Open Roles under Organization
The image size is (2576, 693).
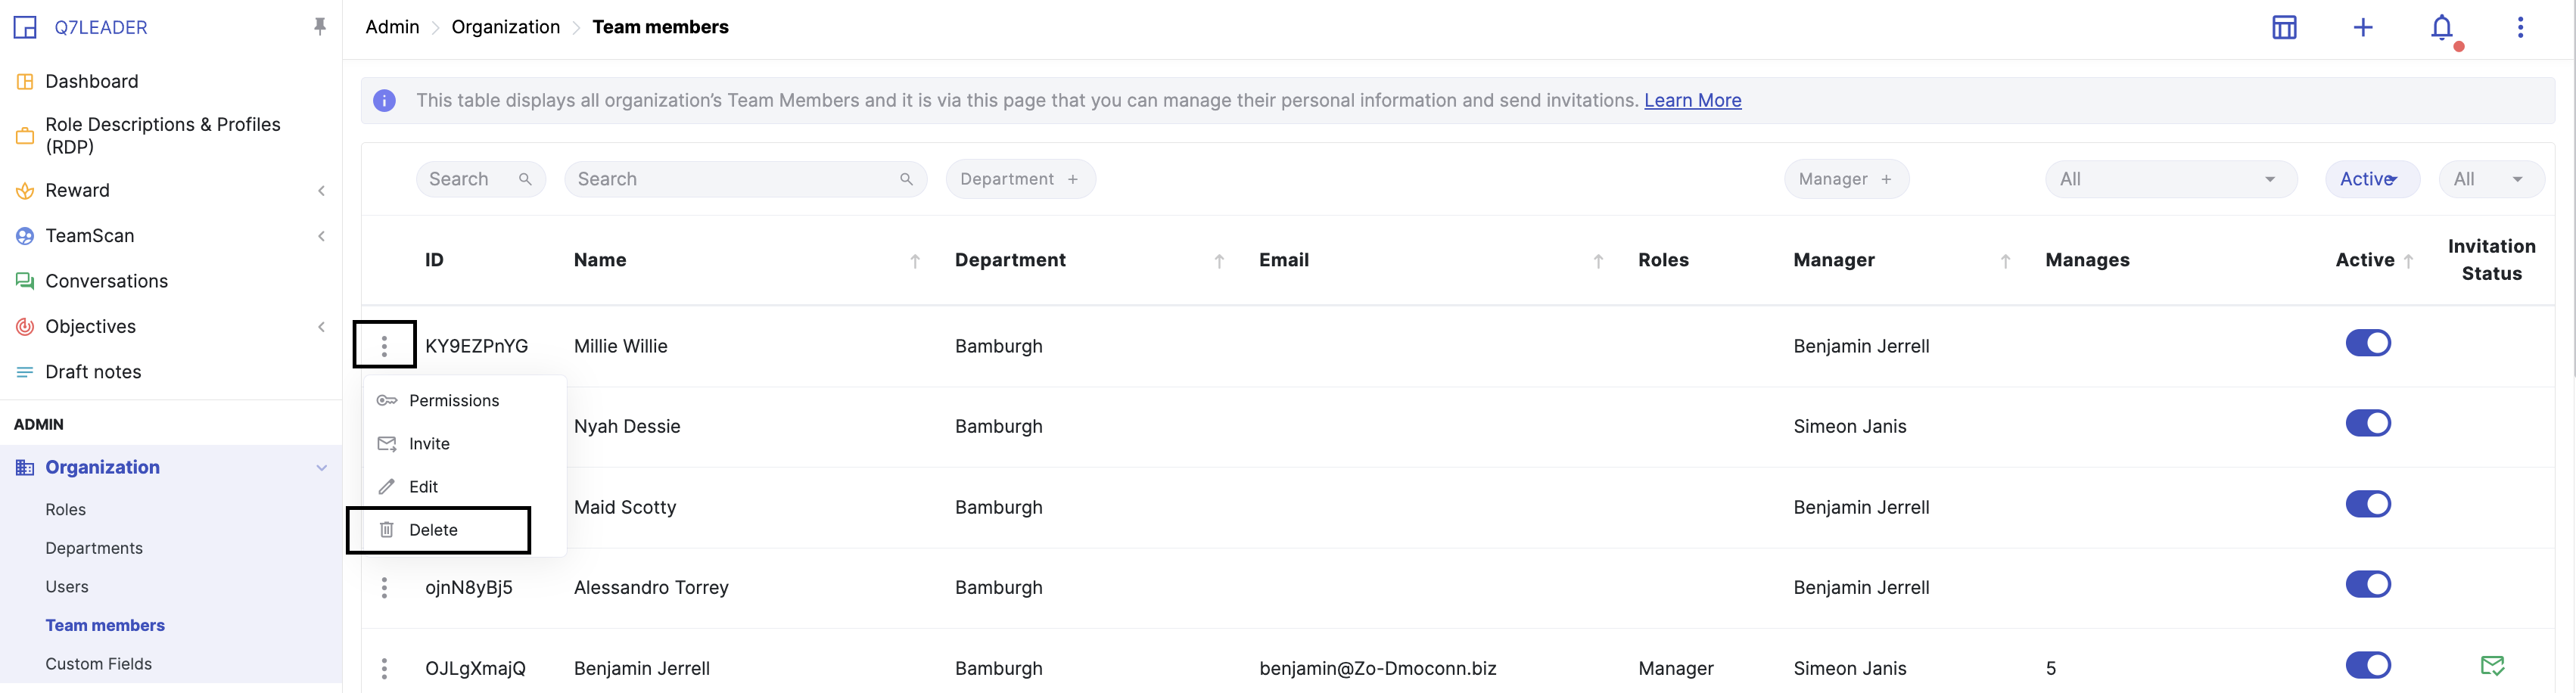click(66, 510)
